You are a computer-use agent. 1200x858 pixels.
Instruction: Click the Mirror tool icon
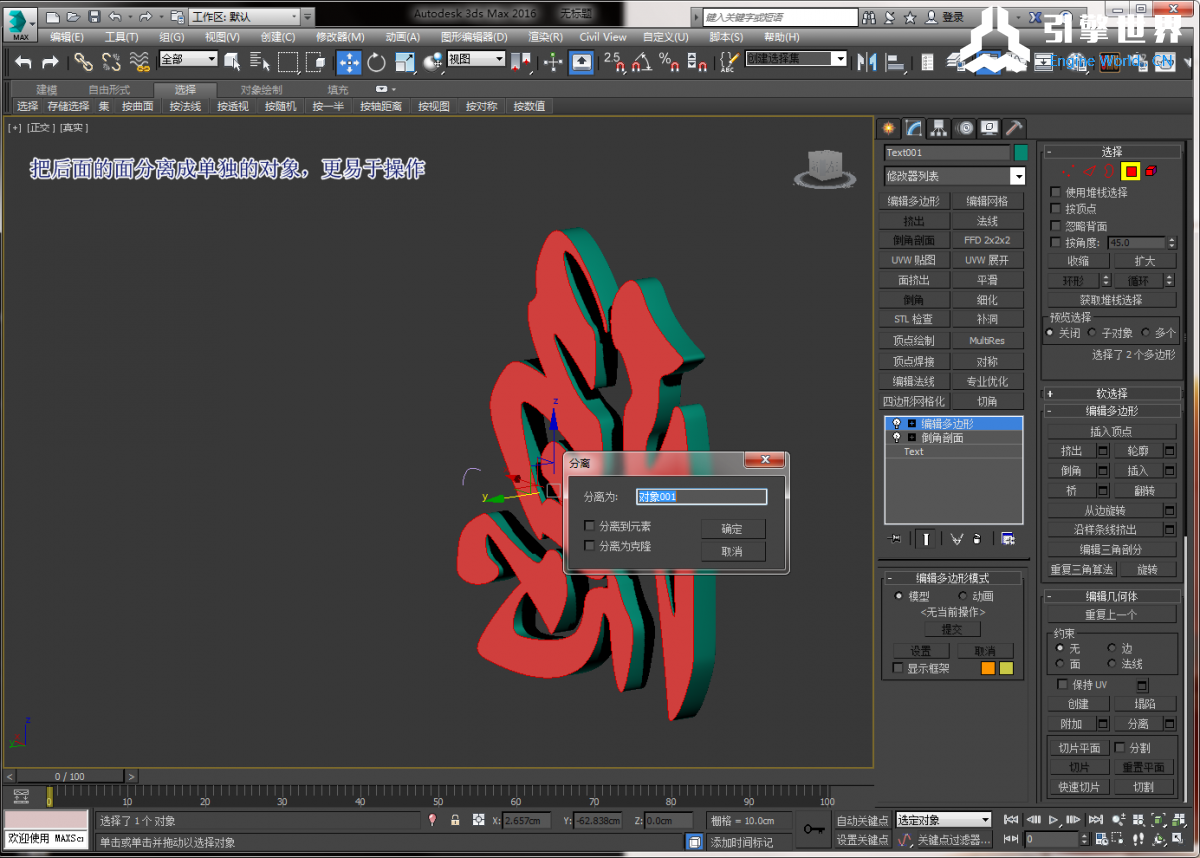click(x=867, y=62)
